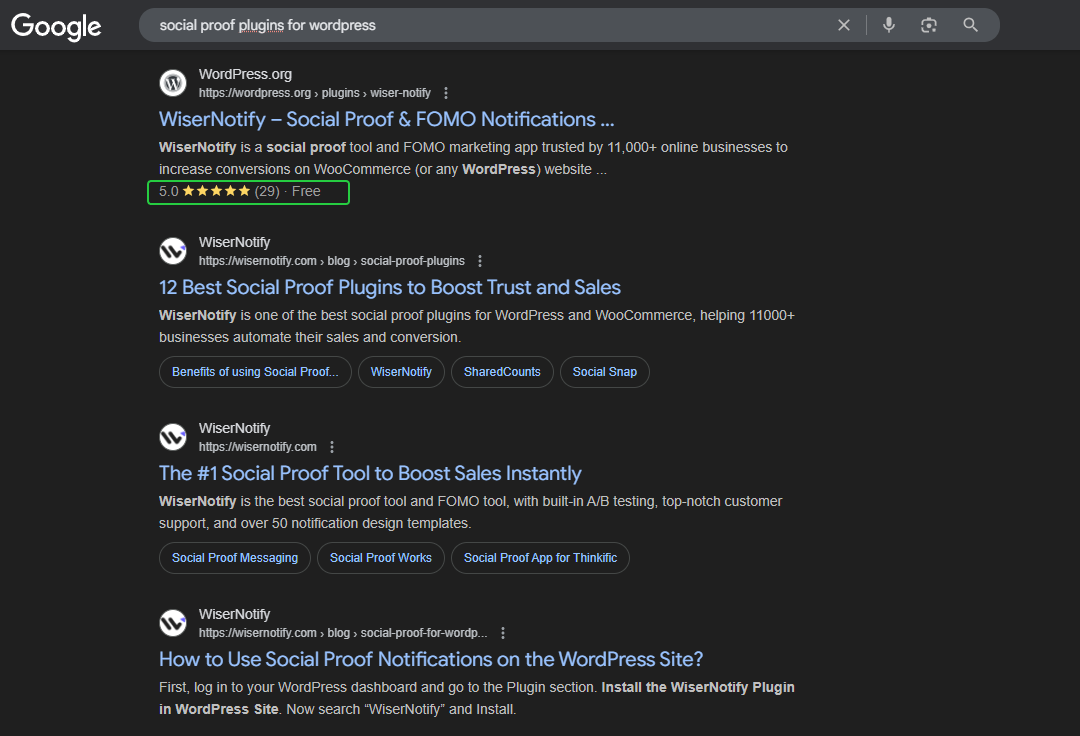The height and width of the screenshot is (736, 1080).
Task: Open three-dot menu for WordPress.org result
Action: click(446, 93)
